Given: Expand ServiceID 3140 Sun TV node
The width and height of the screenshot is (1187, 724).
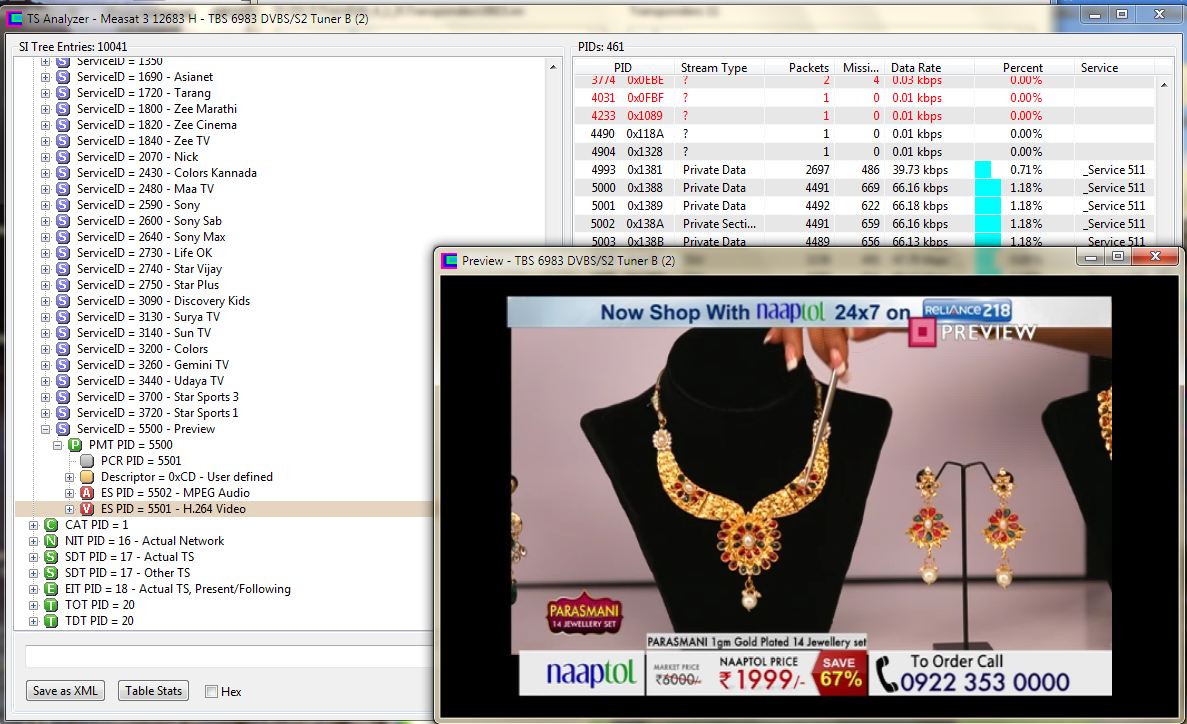Looking at the screenshot, I should point(45,333).
